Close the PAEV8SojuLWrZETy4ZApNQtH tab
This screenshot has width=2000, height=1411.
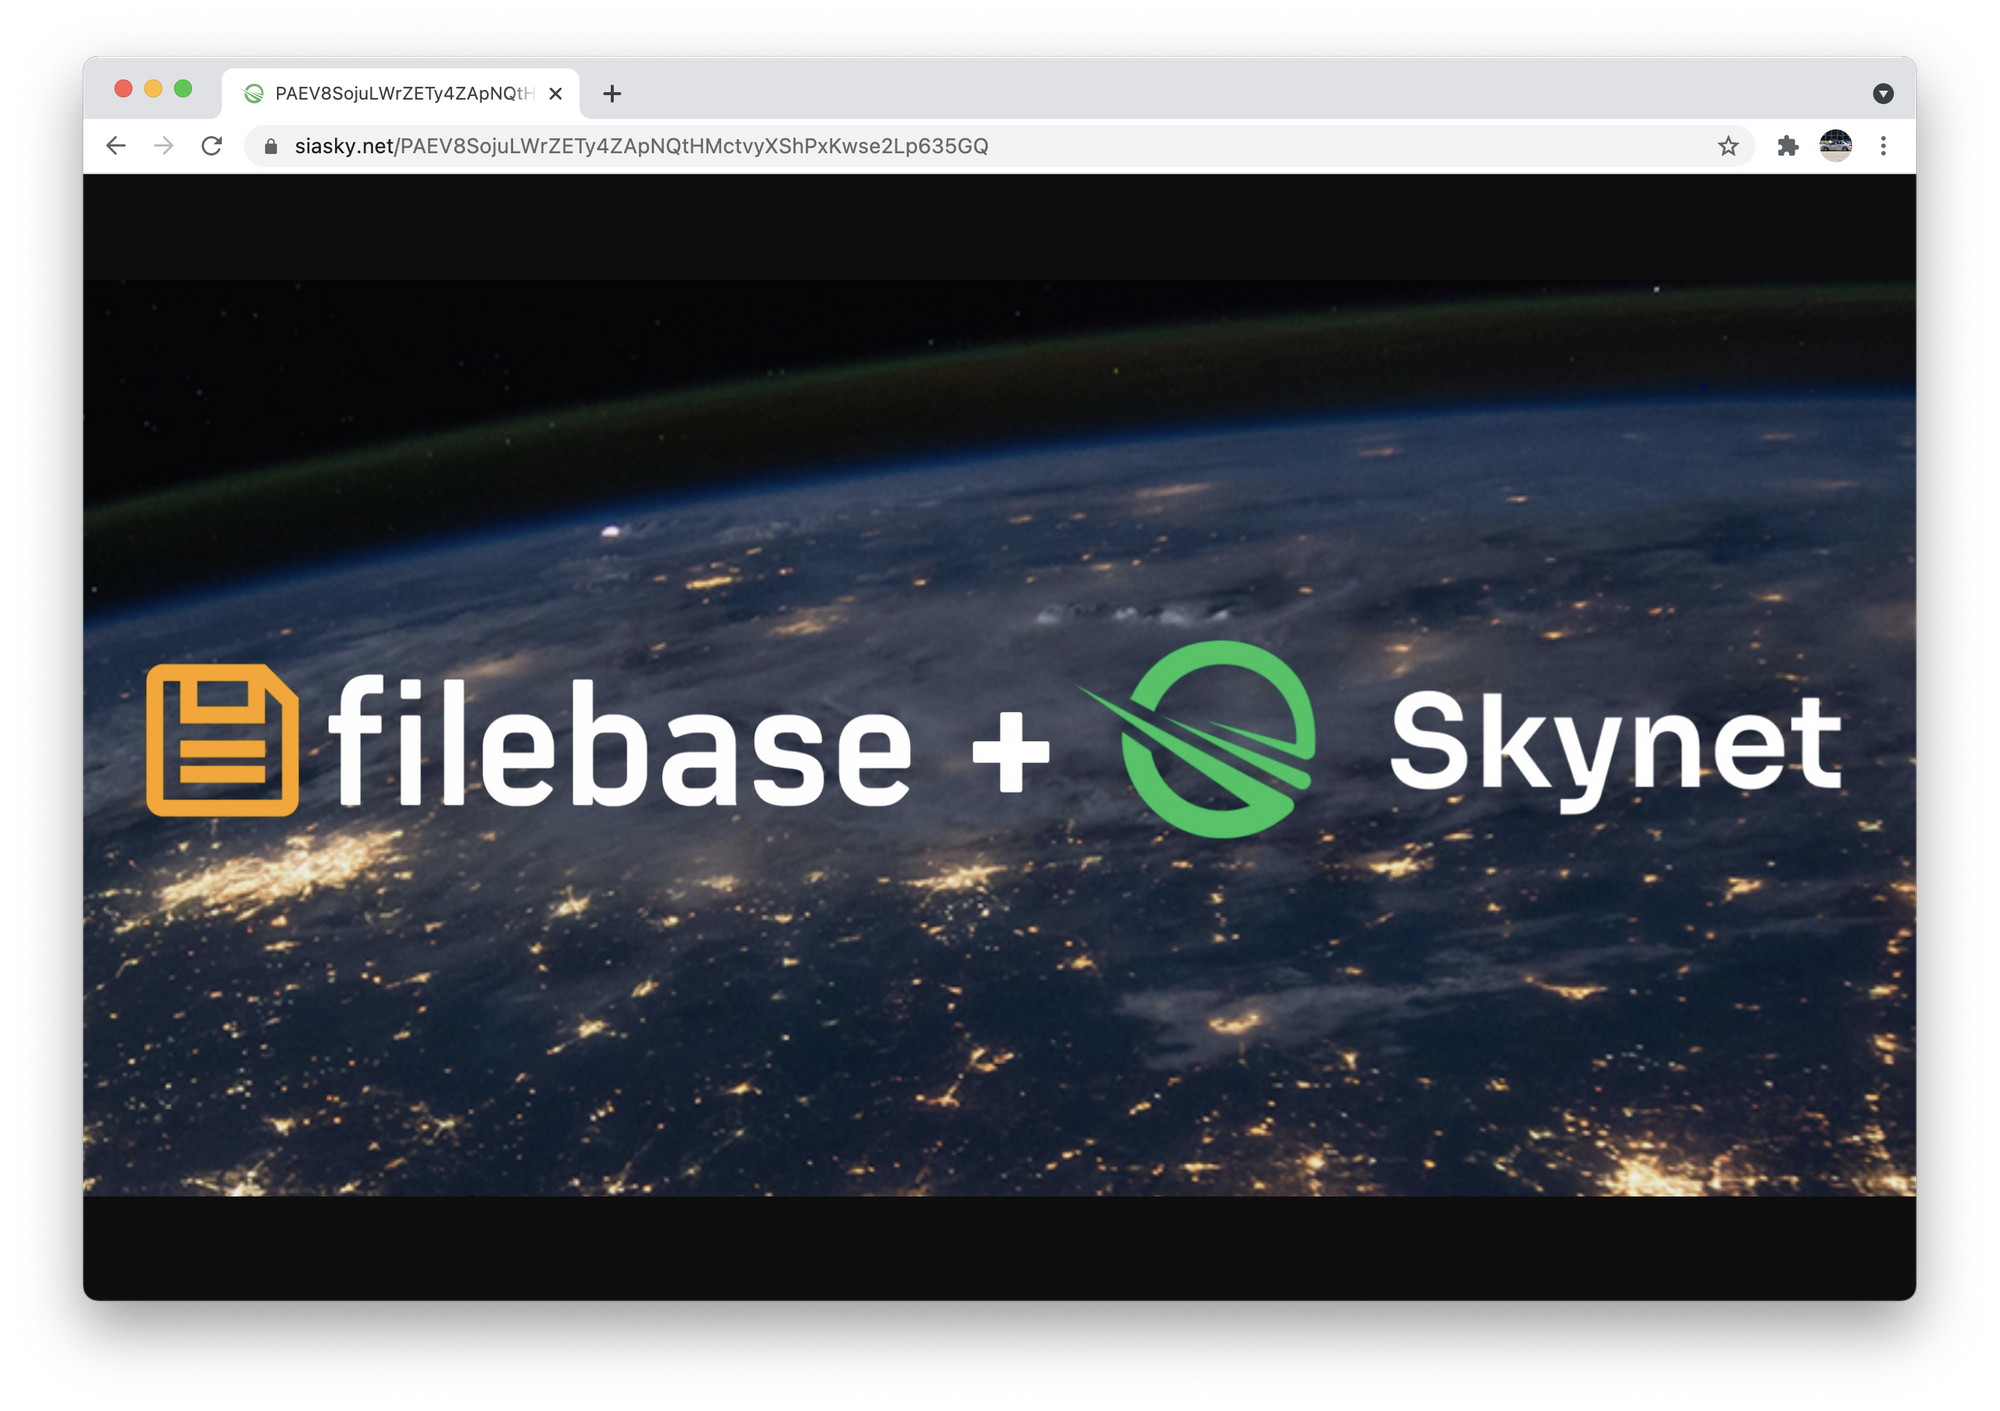click(x=556, y=94)
